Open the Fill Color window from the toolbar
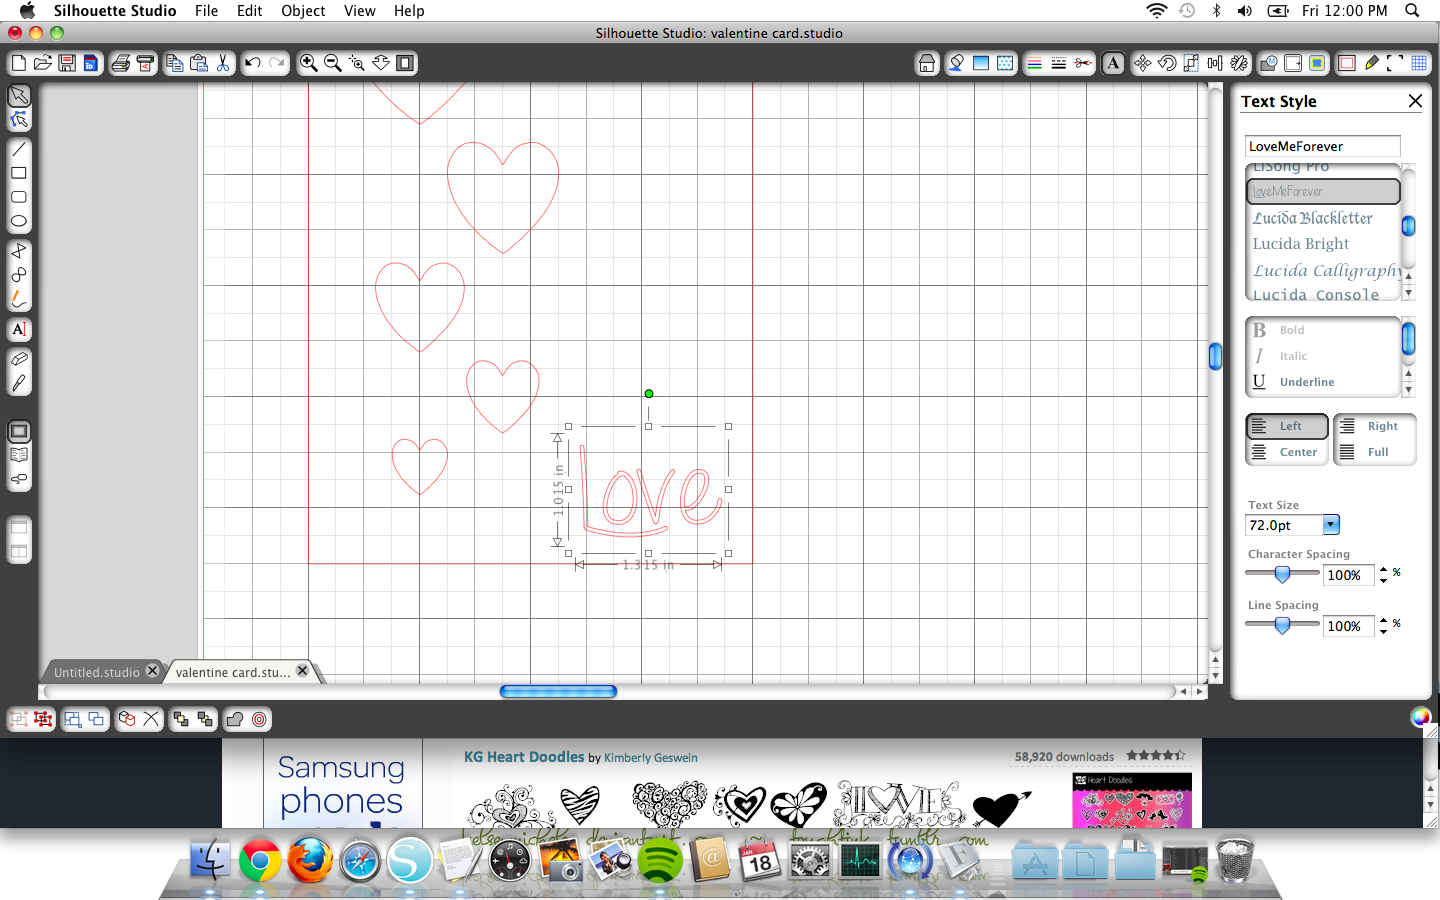 [x=956, y=63]
